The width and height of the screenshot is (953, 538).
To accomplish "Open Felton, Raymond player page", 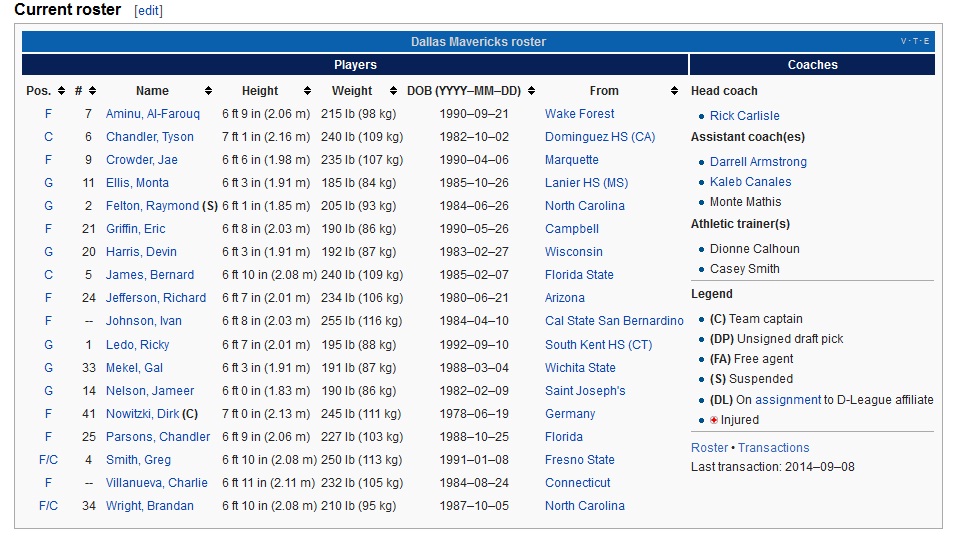I will [153, 206].
